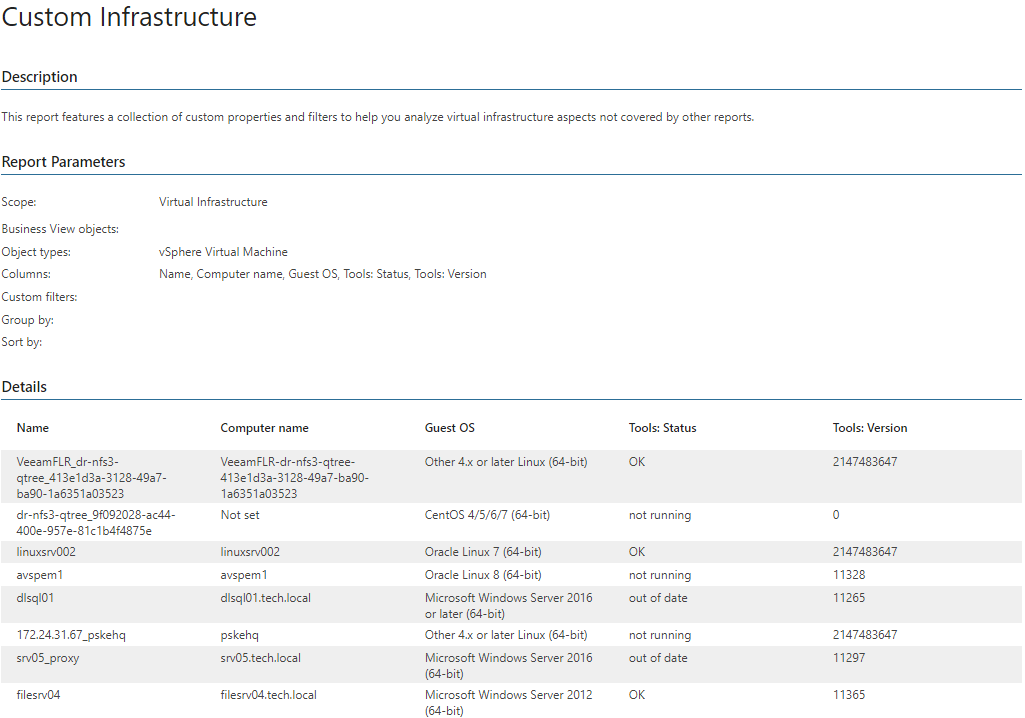Click the avspem1 VM name cell

[39, 575]
